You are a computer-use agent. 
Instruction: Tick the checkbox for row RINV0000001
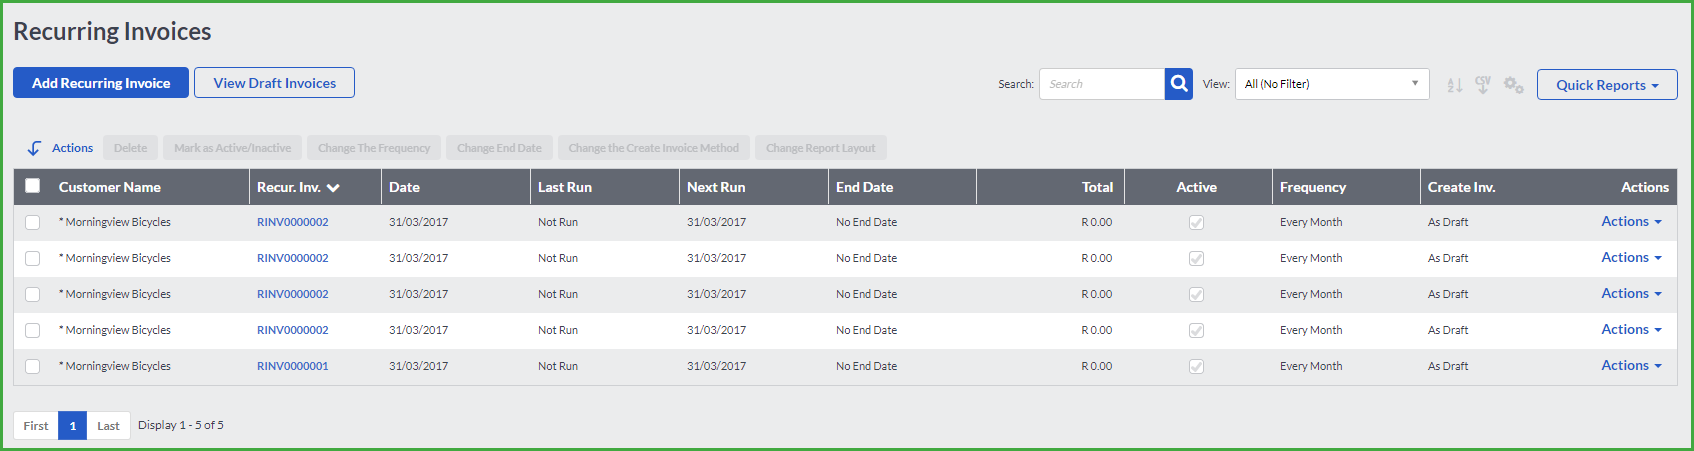tap(33, 366)
